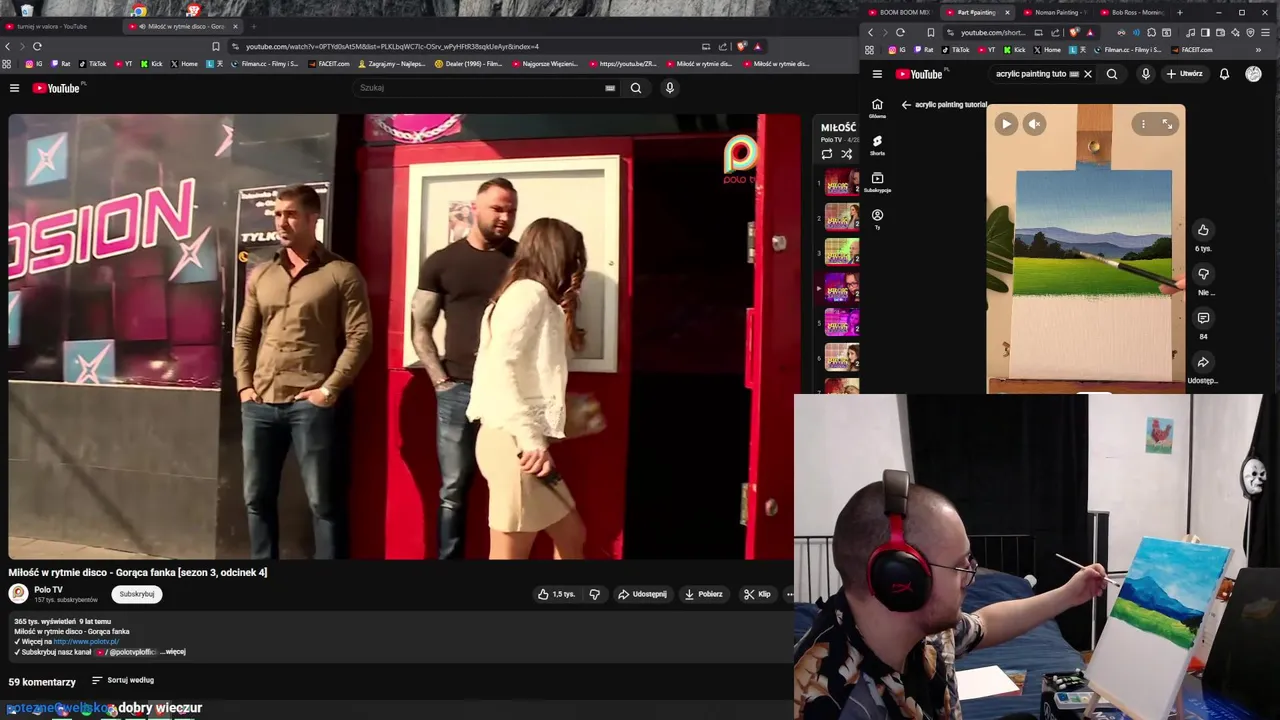Dislike the Miłość w rytmie disco video

[x=595, y=594]
